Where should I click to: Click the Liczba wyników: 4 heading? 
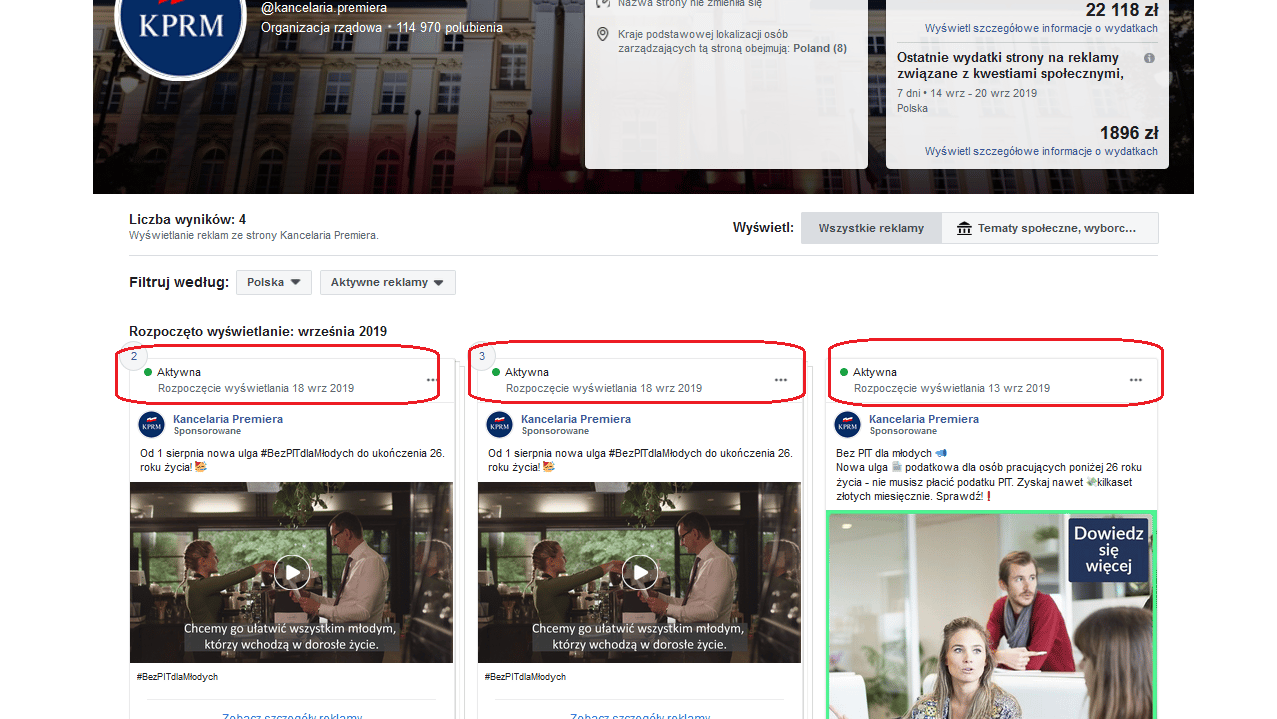pos(187,220)
